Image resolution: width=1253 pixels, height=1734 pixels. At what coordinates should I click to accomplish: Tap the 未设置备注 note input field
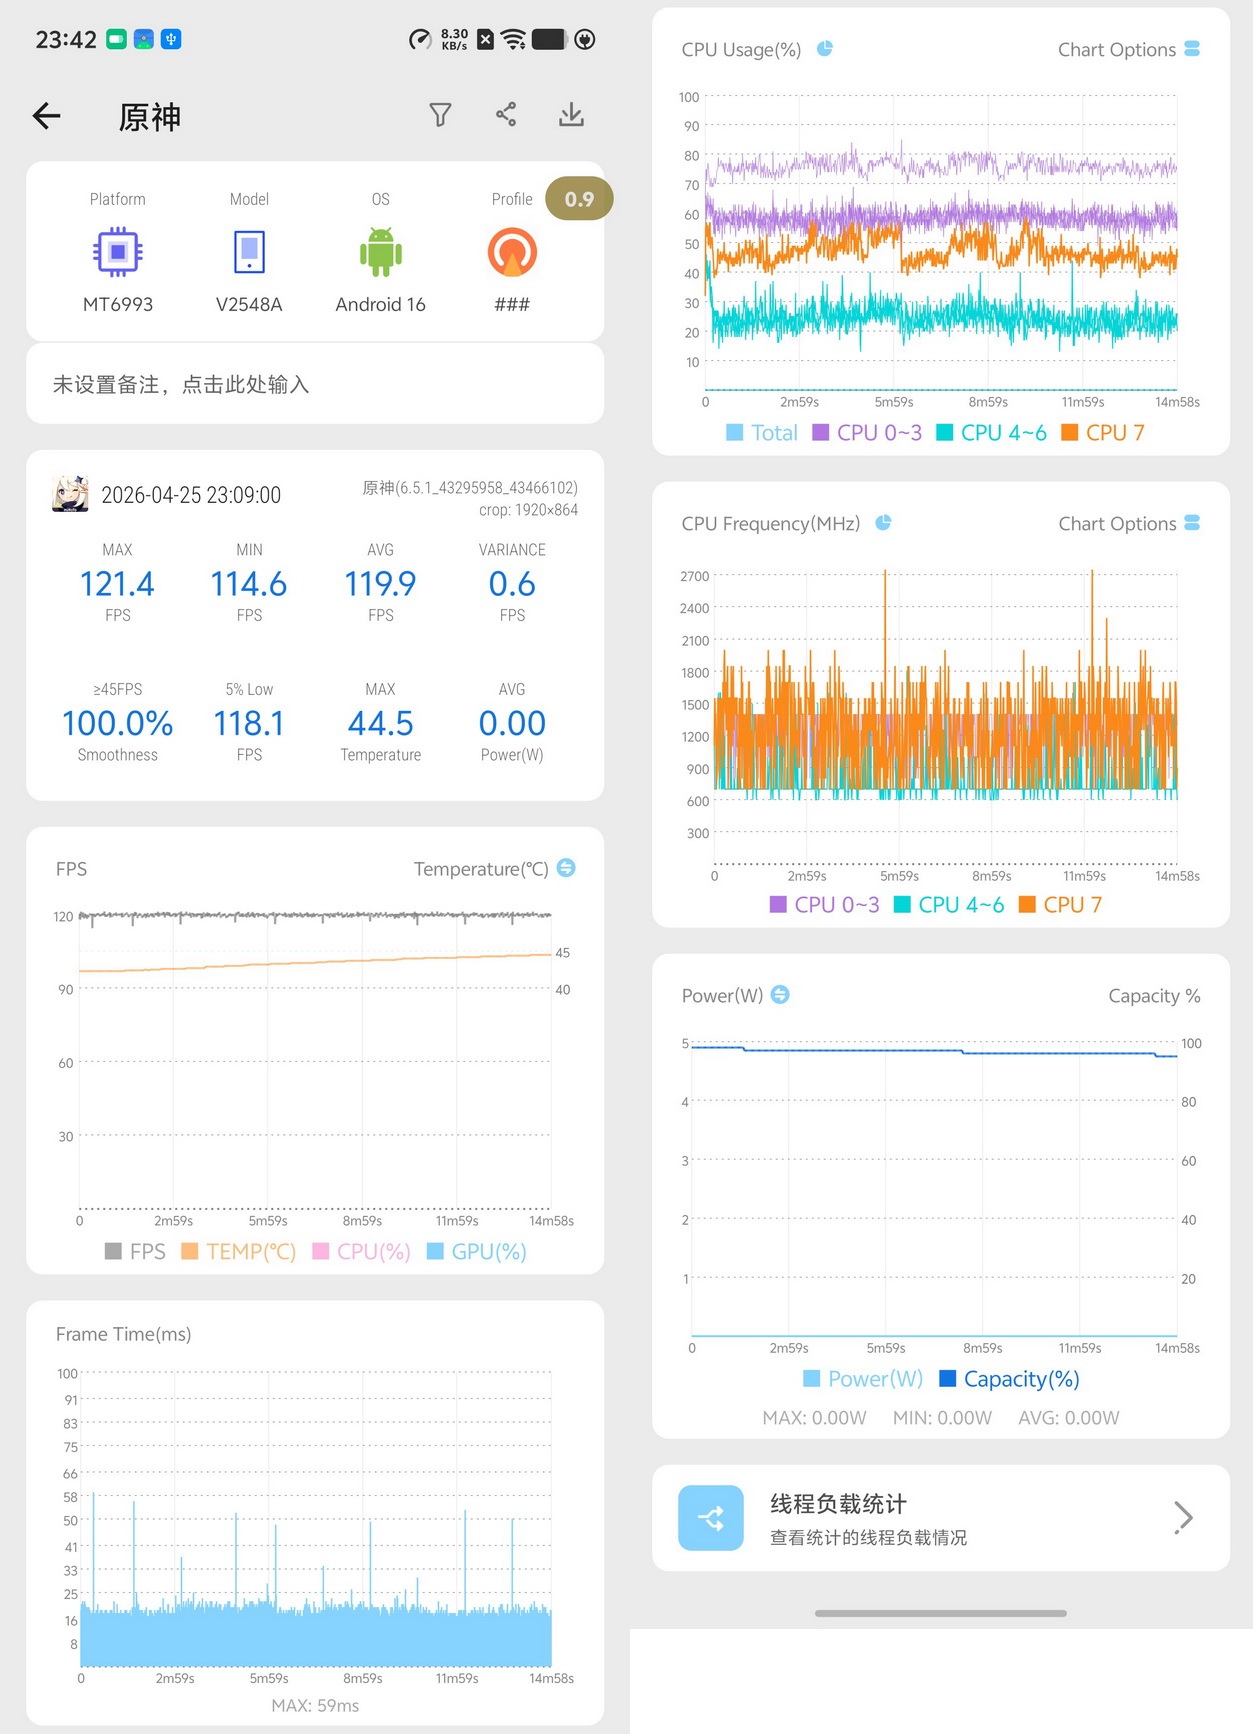tap(315, 384)
